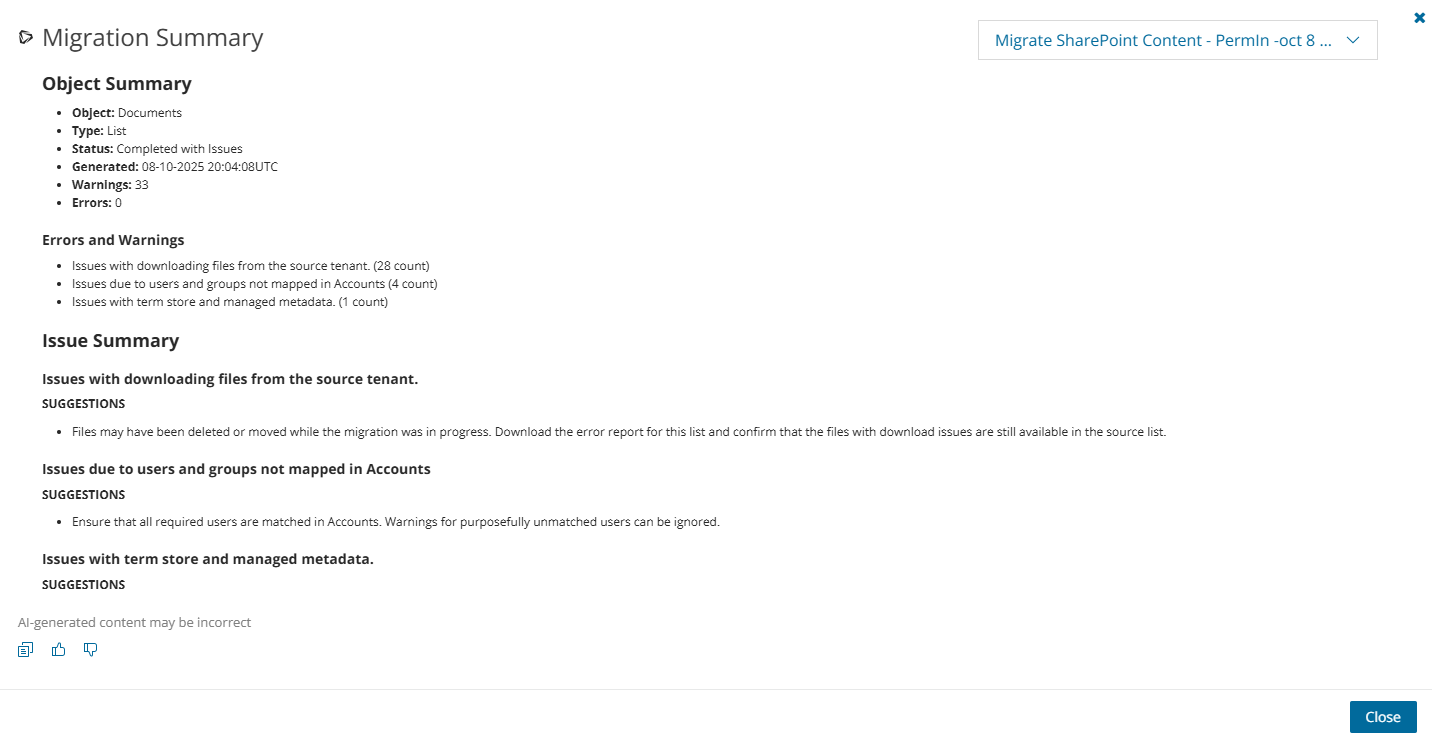Give thumbs down feedback on summary
Screen dimensions: 1432x738
(x=91, y=650)
